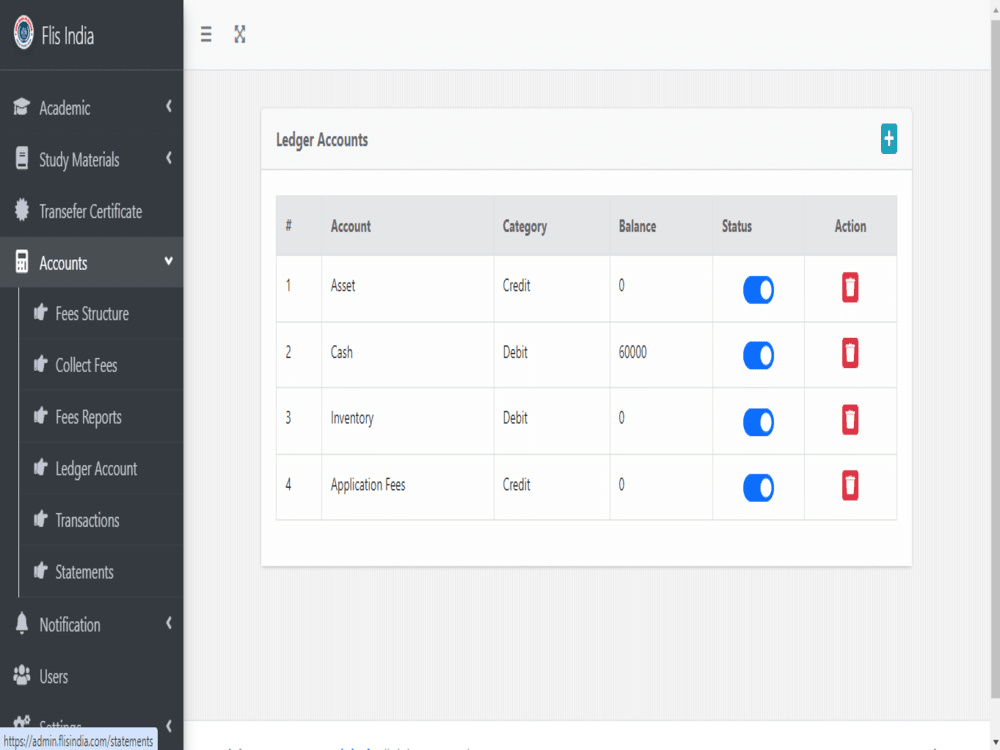
Task: Click the Credit category in Application Fees row
Action: click(516, 485)
